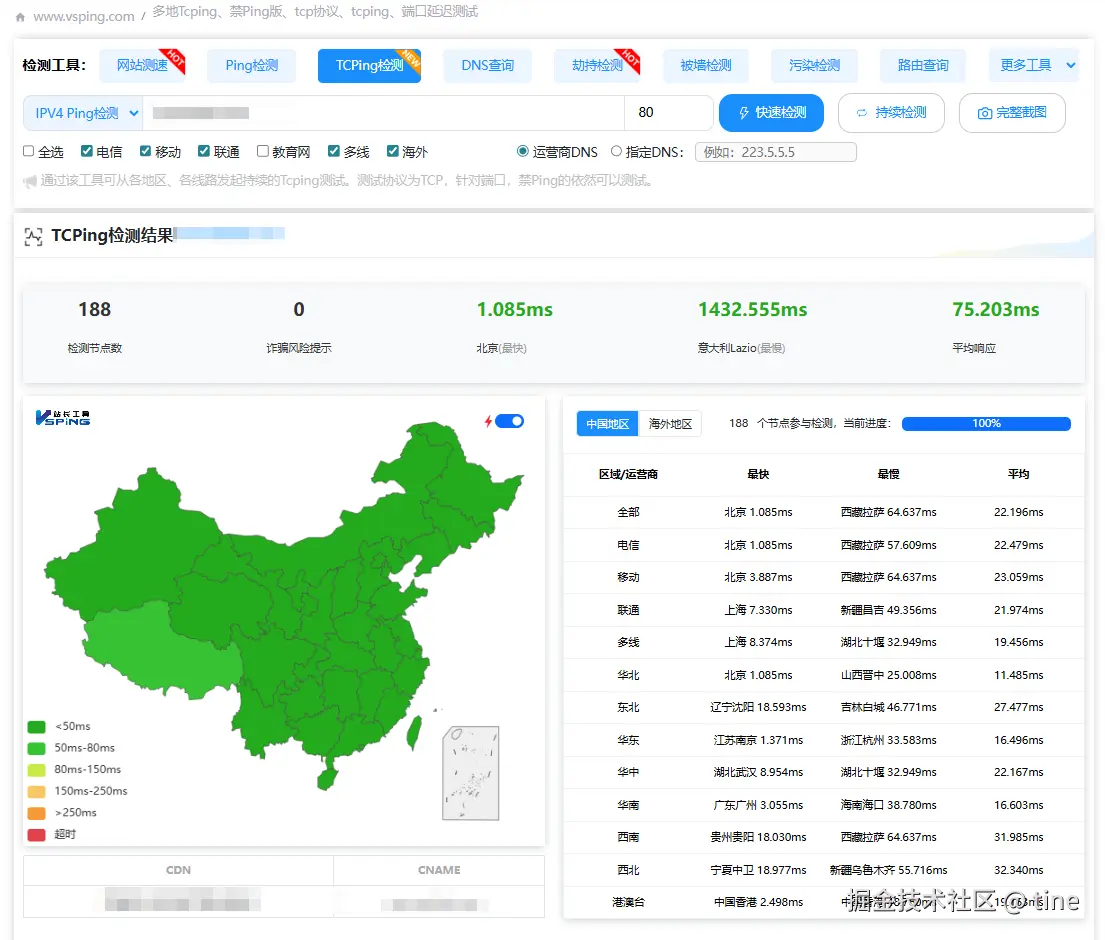Click the 50ms-80ms legend swatch
Viewport: 1105px width, 940px height.
(37, 748)
